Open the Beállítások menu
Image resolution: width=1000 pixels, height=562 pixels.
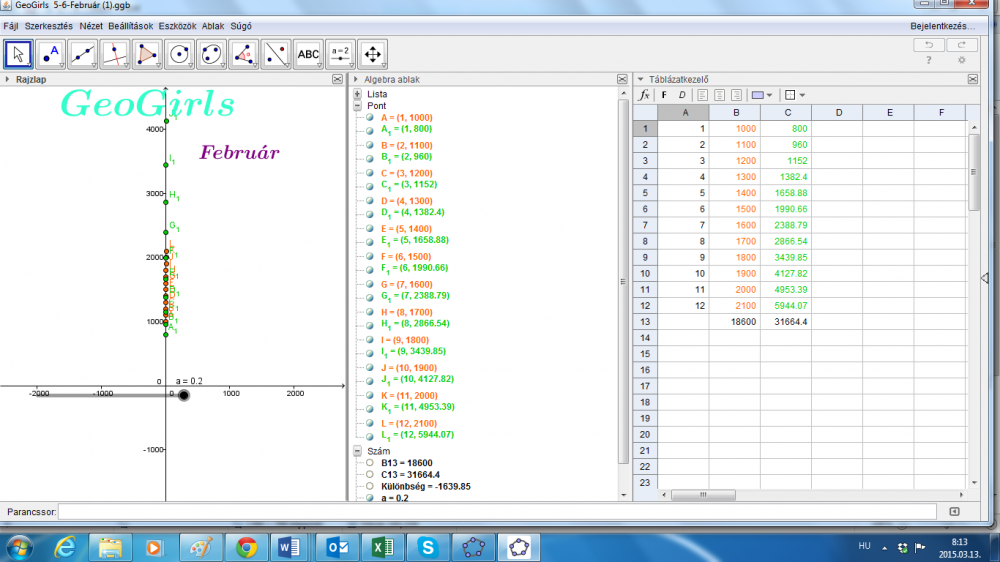click(x=131, y=25)
